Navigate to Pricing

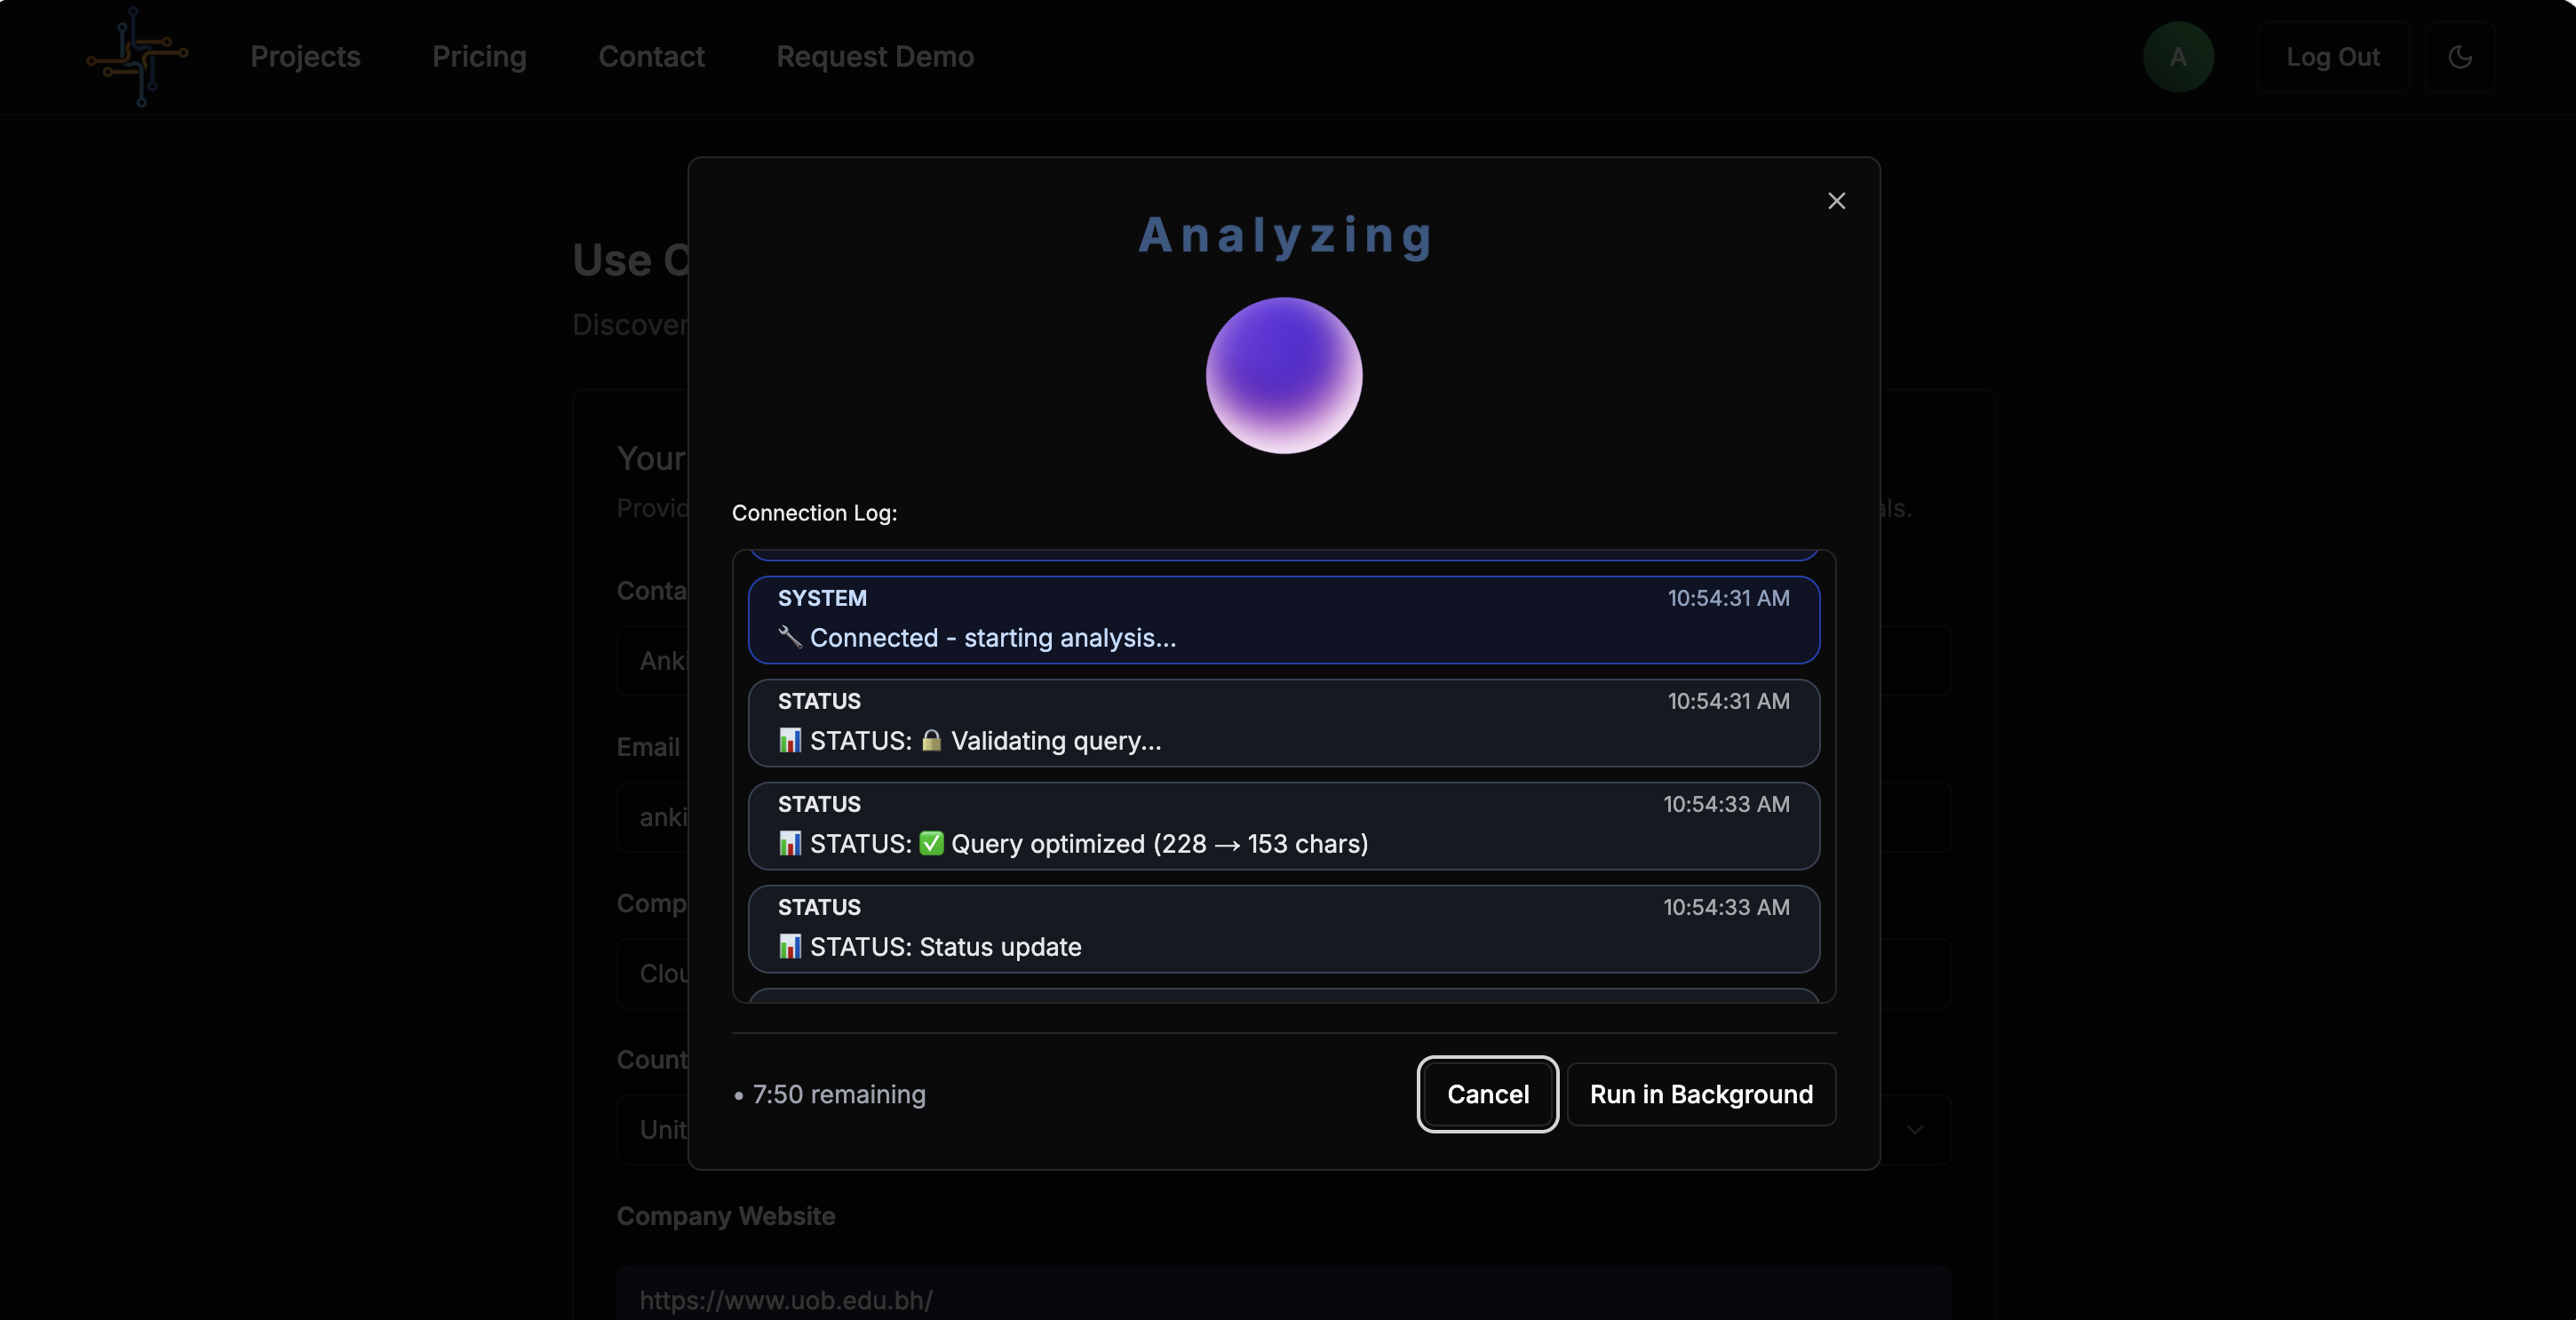point(480,57)
